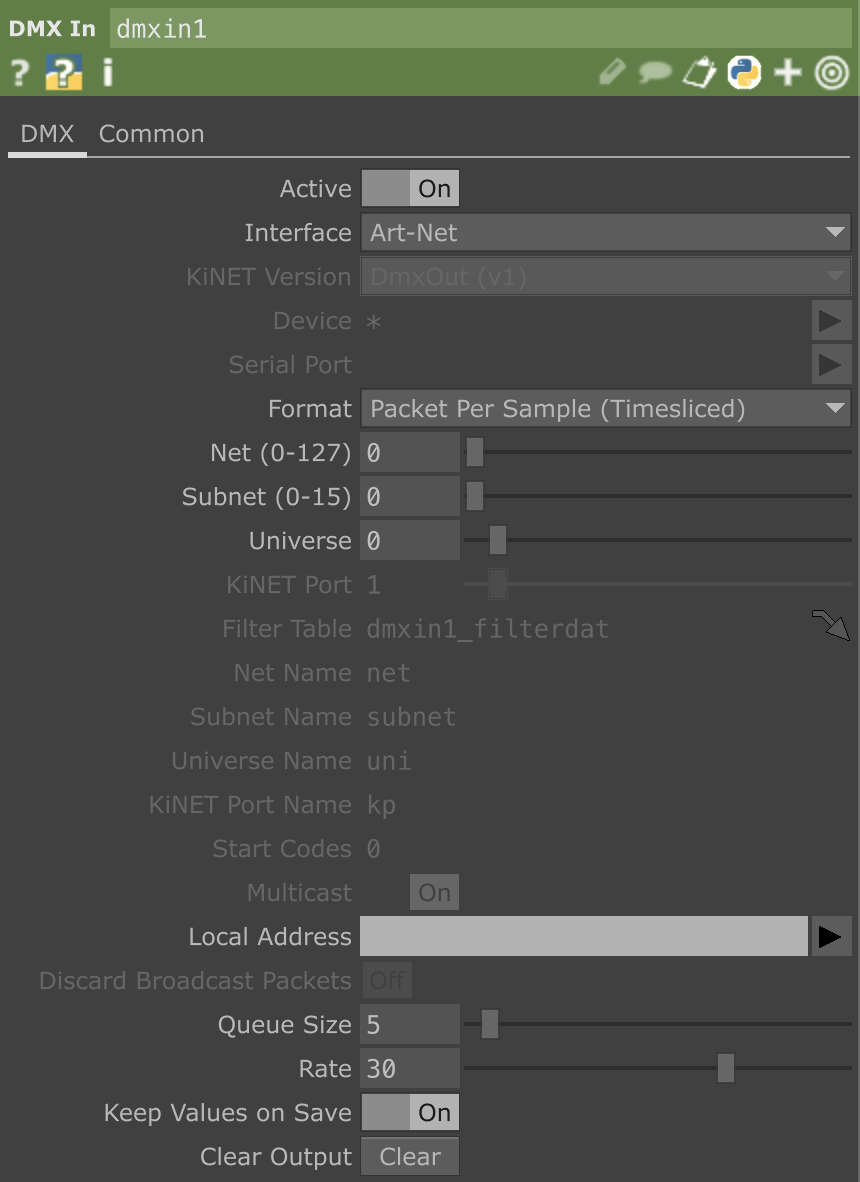Open the KiNET Version dropdown
Viewport: 860px width, 1182px height.
coord(606,277)
